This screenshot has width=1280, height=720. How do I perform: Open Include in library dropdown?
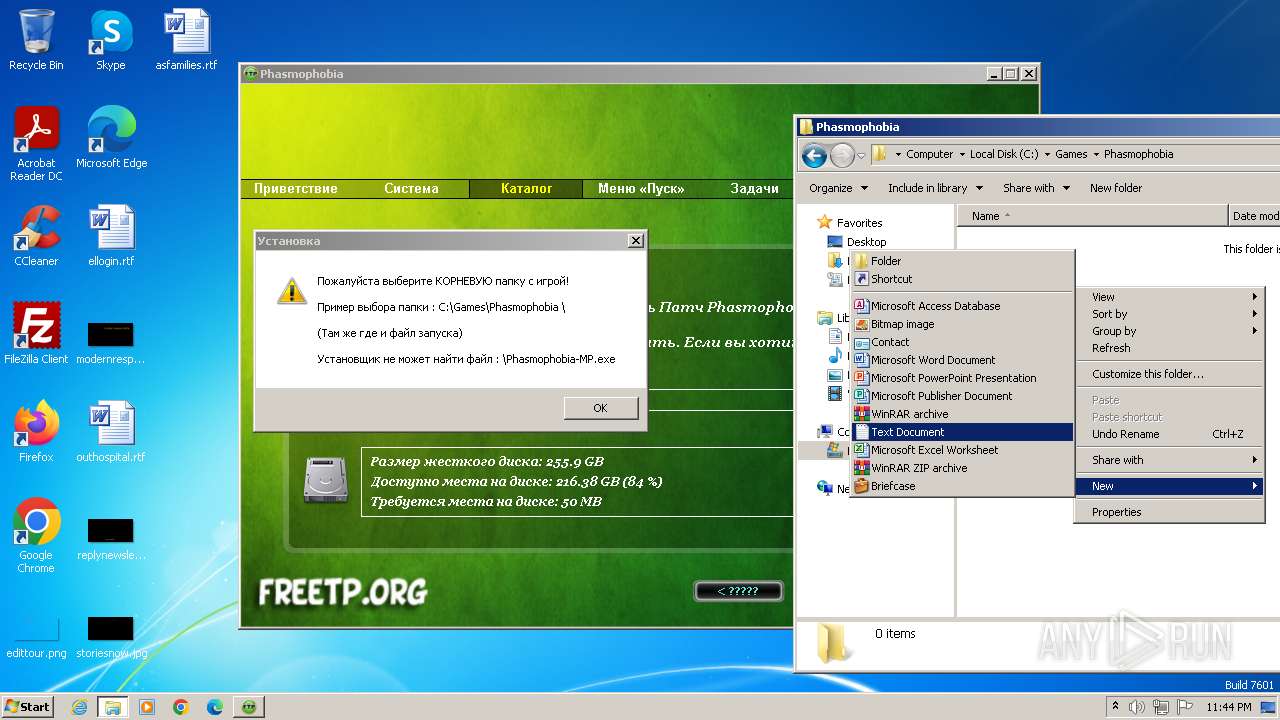coord(935,188)
